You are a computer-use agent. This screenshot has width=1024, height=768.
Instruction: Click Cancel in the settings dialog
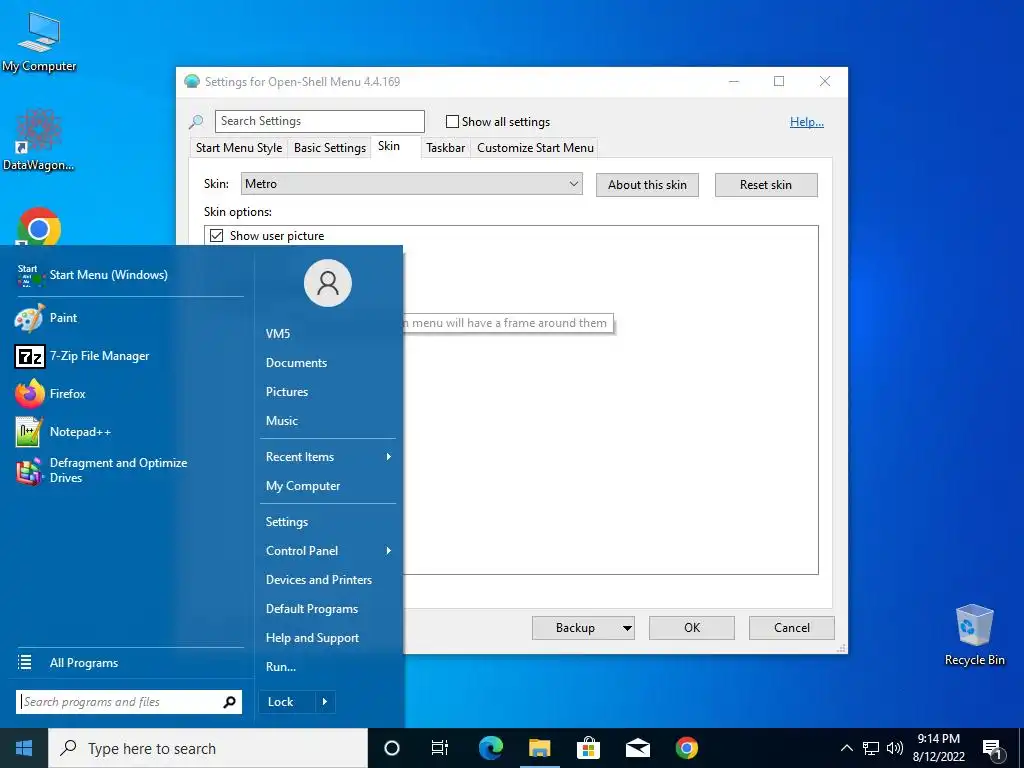[792, 628]
